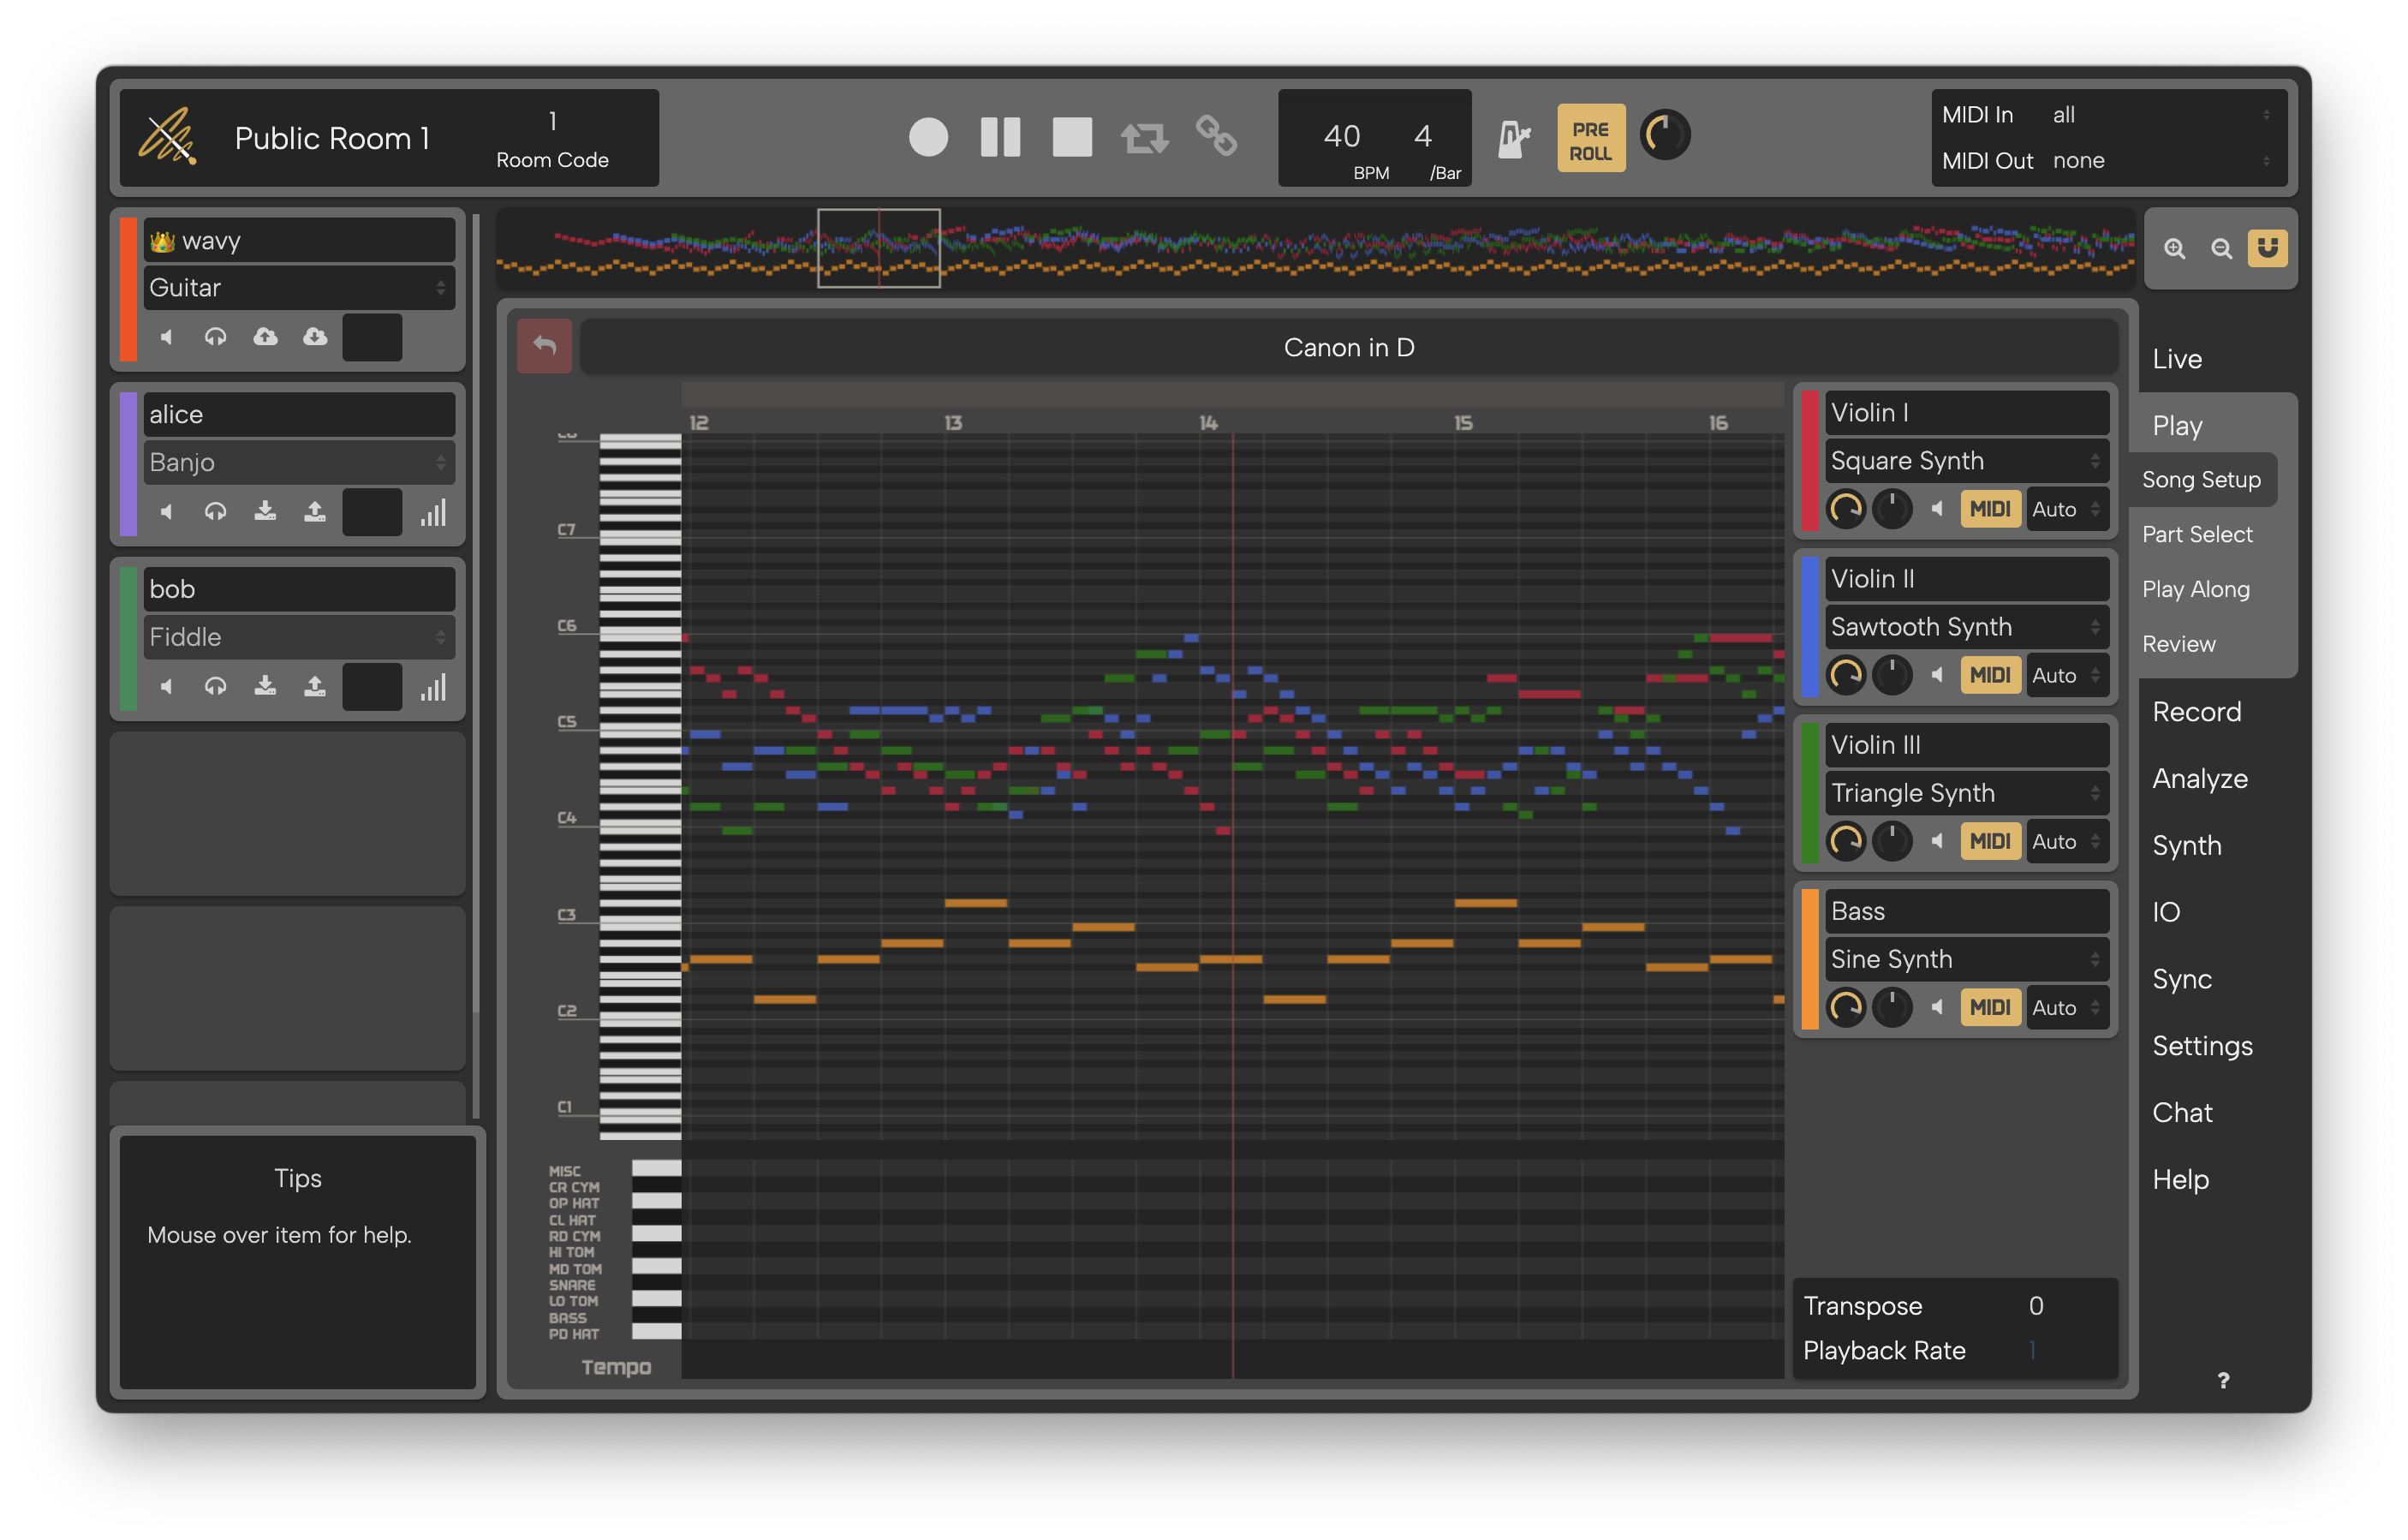Toggle the MIDI button on Violin II

(x=1990, y=676)
